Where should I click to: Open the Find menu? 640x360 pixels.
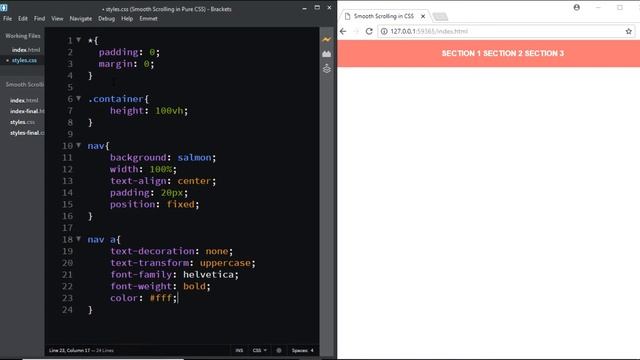[x=40, y=18]
